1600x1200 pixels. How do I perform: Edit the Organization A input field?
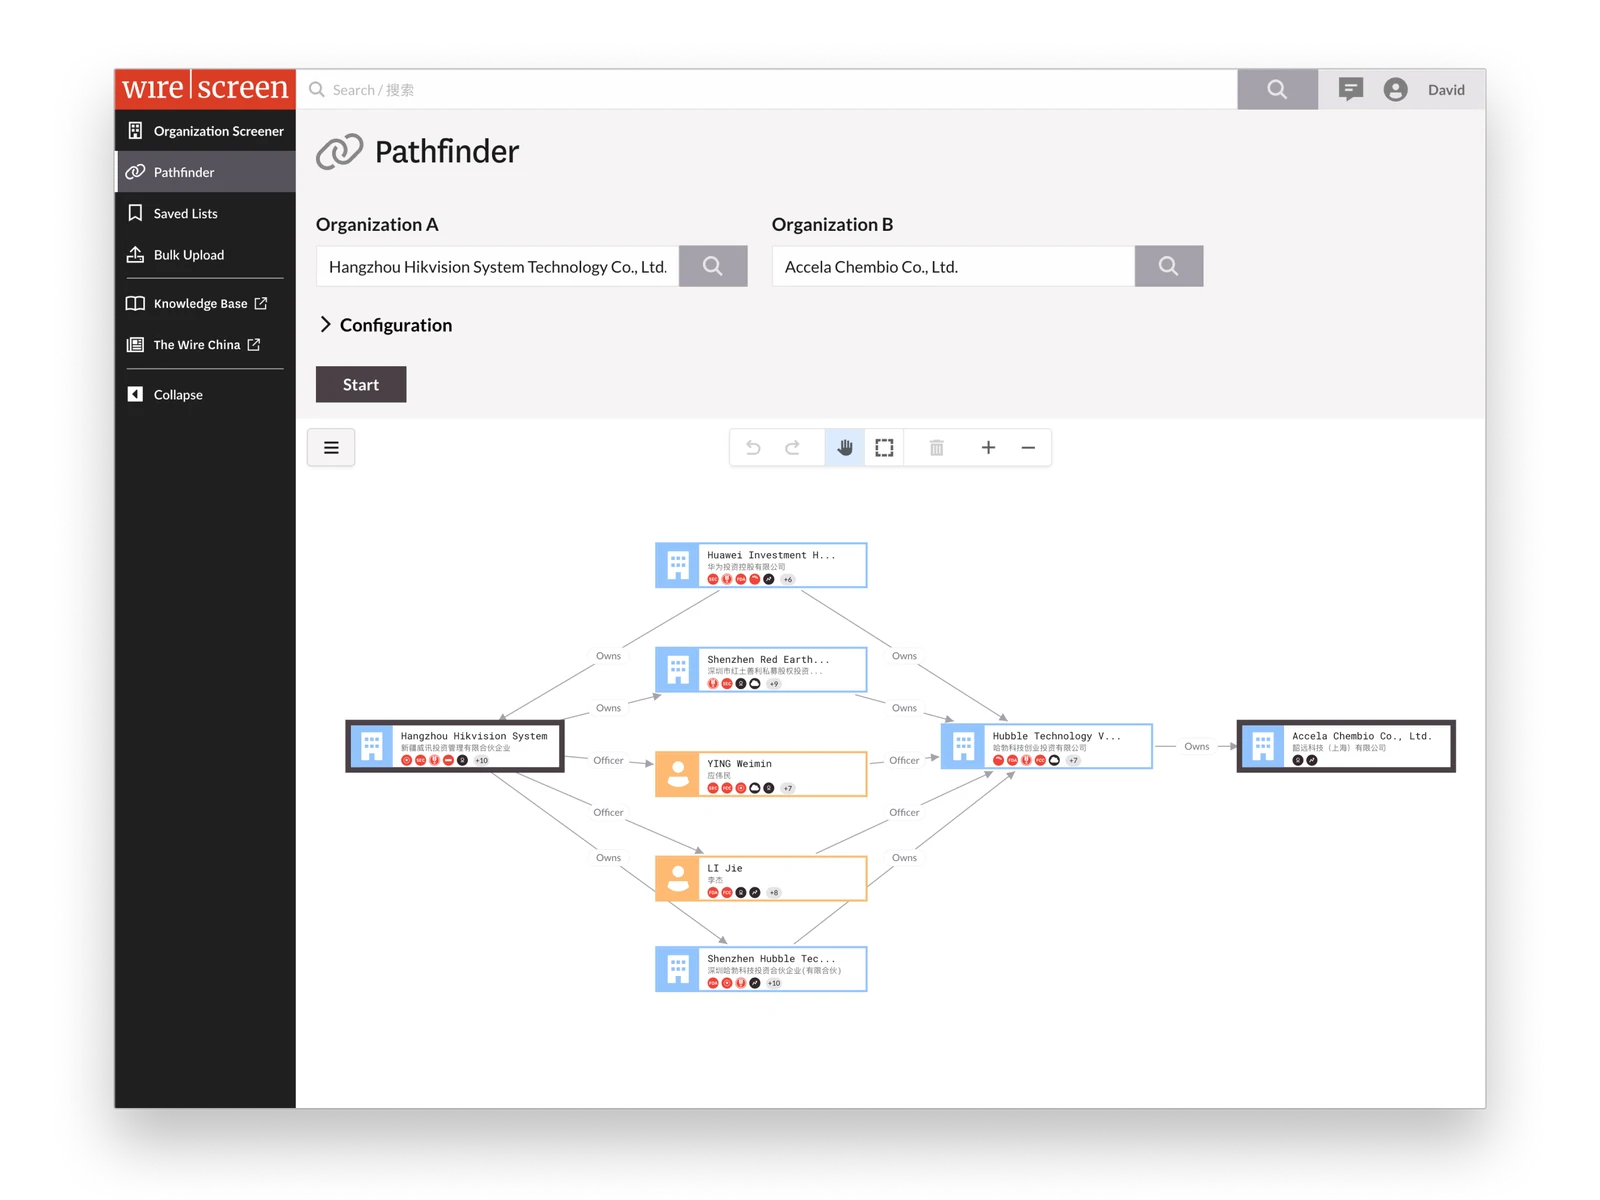click(x=498, y=266)
